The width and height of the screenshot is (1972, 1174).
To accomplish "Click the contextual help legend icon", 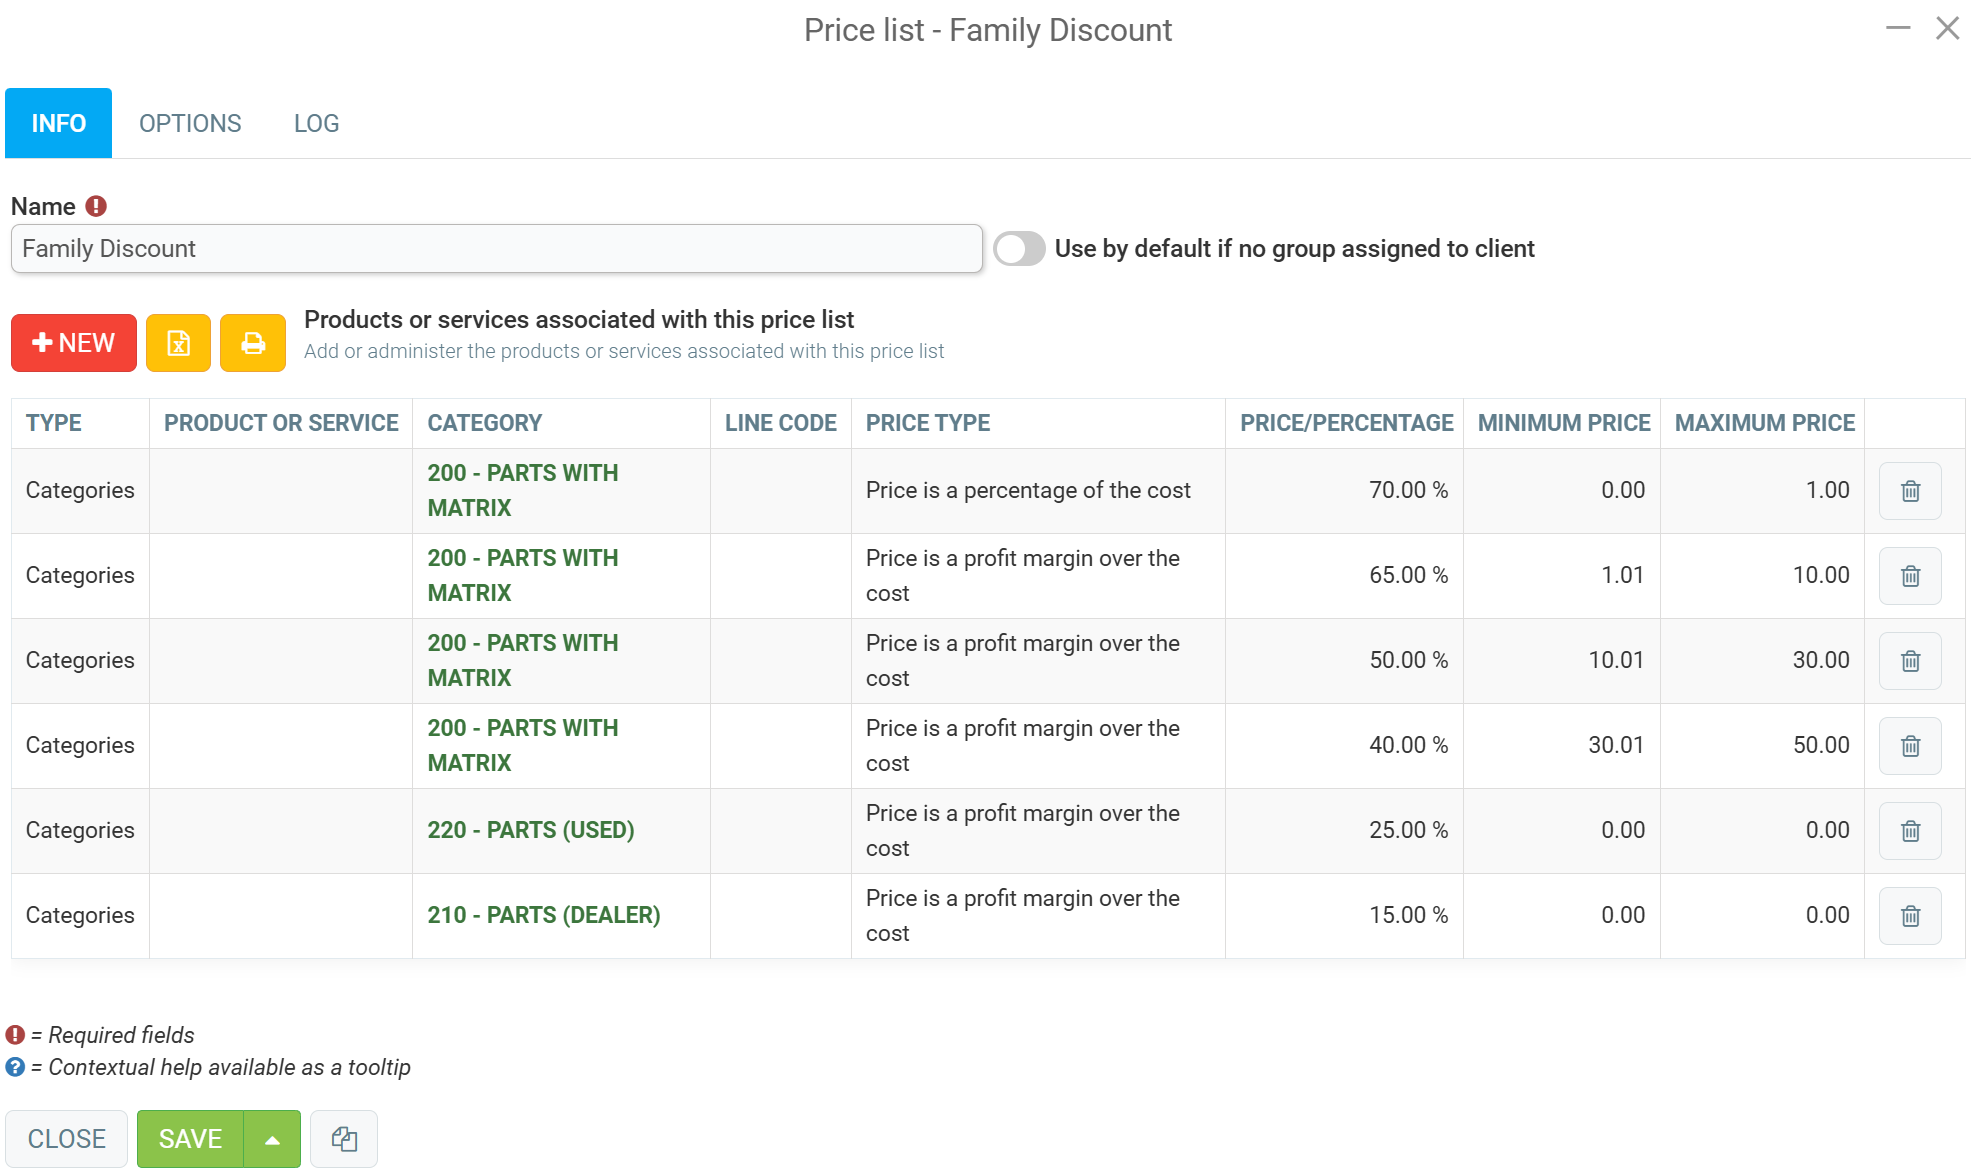I will 15,1067.
